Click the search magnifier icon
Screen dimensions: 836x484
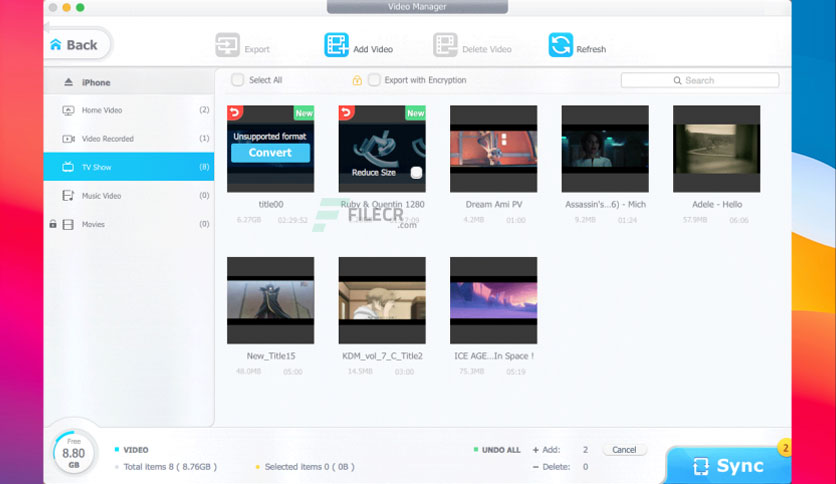(677, 80)
